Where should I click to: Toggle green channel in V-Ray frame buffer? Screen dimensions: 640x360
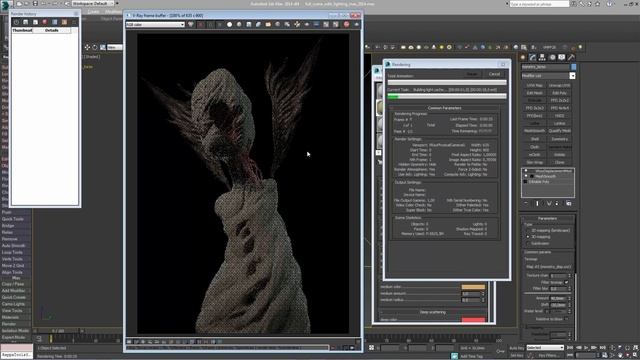coord(210,24)
